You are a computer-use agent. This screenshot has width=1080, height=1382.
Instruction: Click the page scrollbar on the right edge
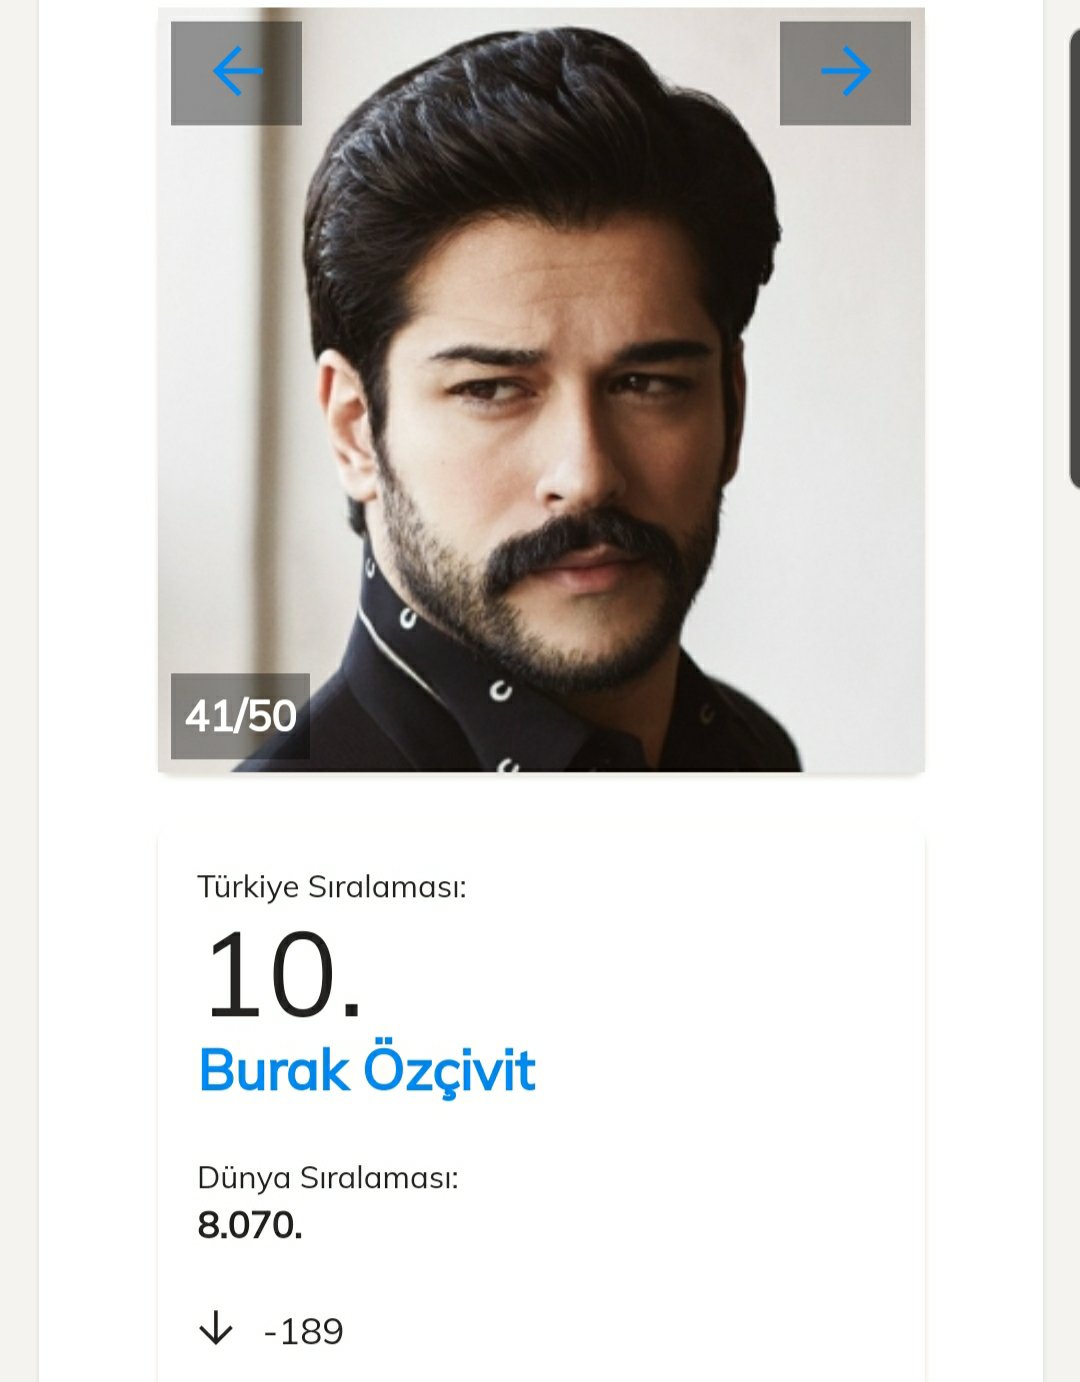(1075, 258)
